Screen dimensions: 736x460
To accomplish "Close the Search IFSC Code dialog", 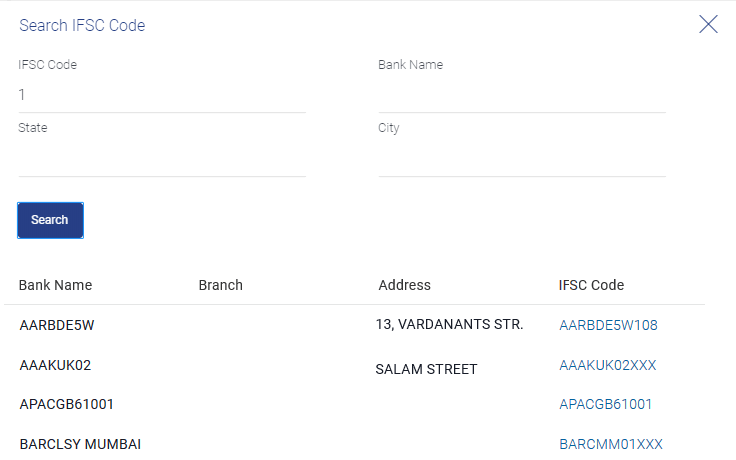I will pyautogui.click(x=708, y=25).
